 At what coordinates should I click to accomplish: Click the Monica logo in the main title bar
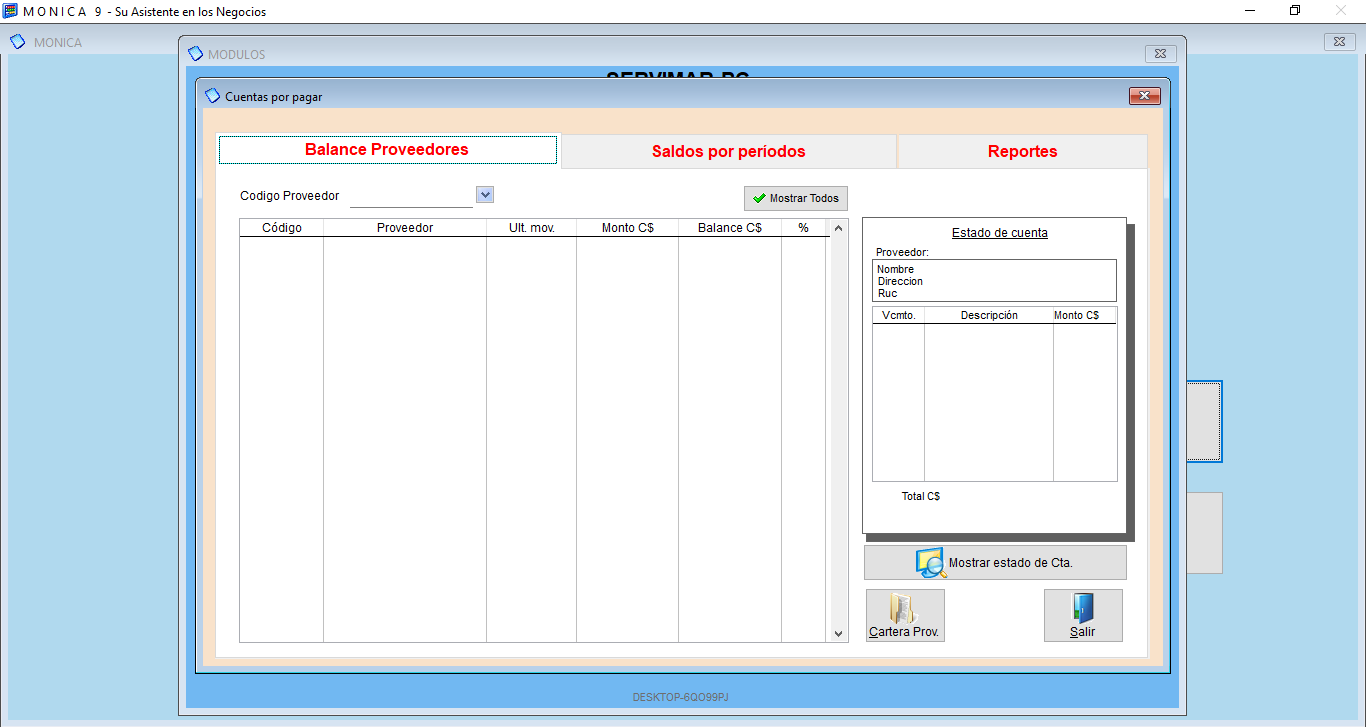pos(11,11)
